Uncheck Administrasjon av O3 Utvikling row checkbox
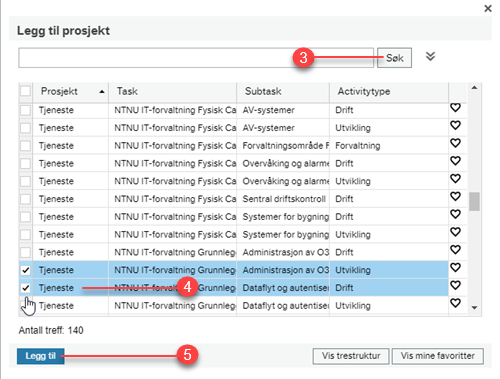Viewport: 500px width, 379px height. tap(25, 270)
